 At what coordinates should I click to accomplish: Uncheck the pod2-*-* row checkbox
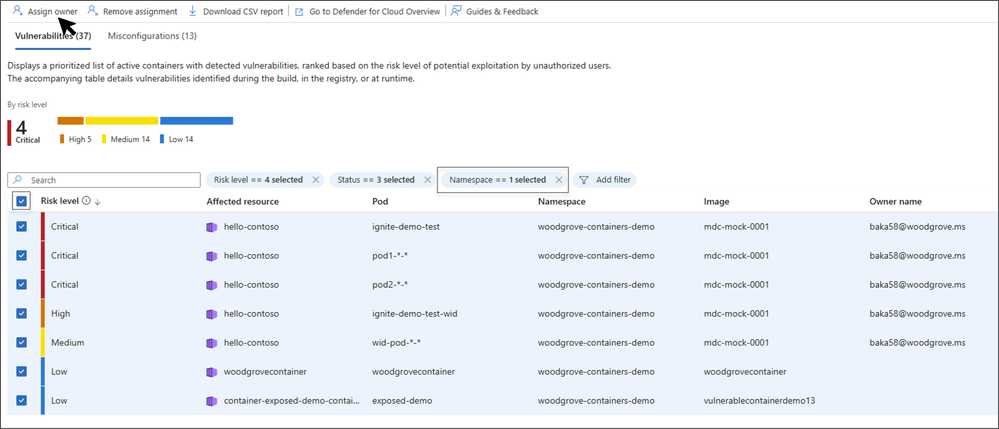21,284
